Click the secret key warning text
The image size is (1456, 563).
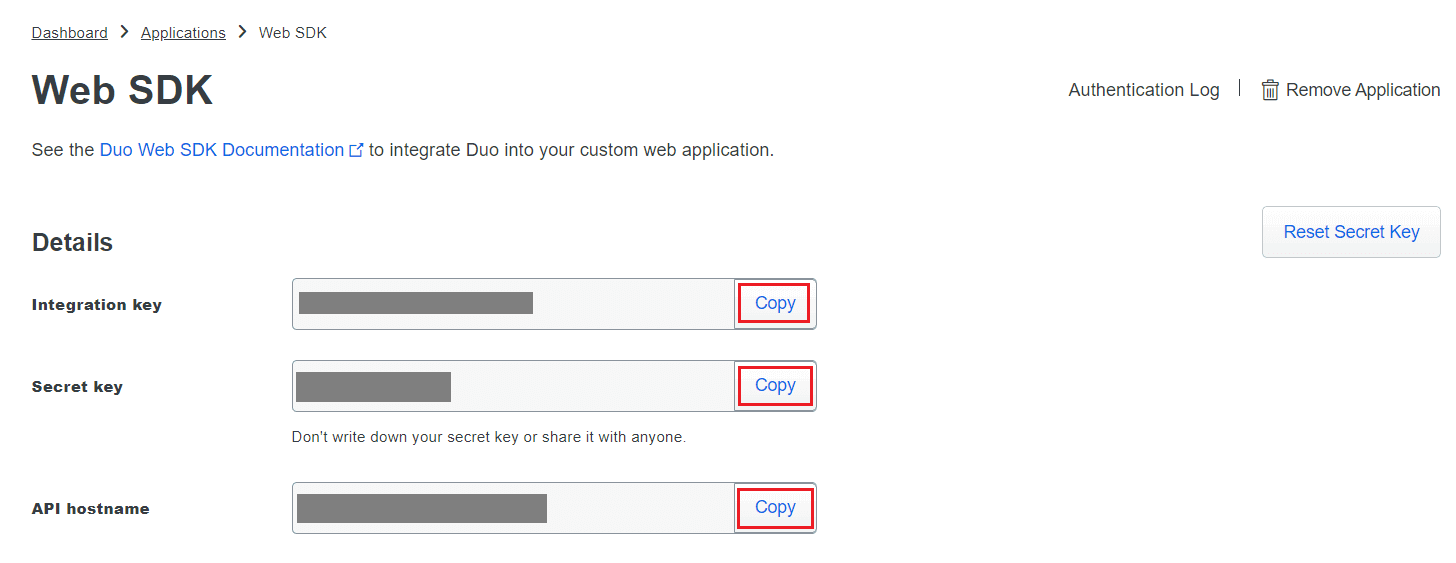coord(488,437)
